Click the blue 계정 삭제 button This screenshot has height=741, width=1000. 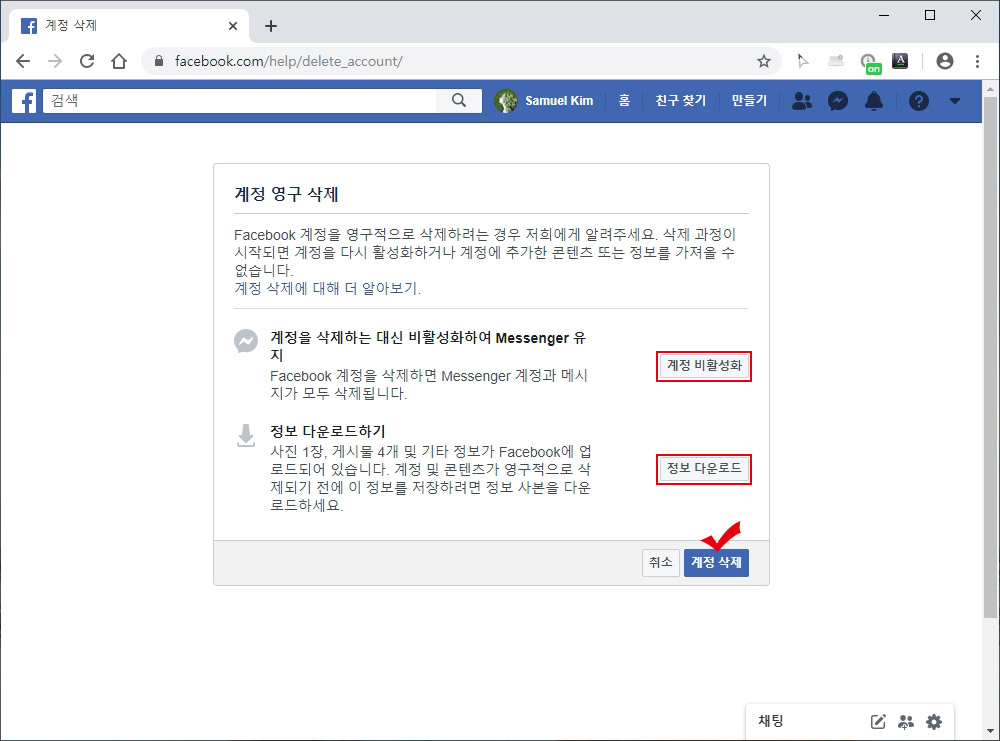[716, 562]
